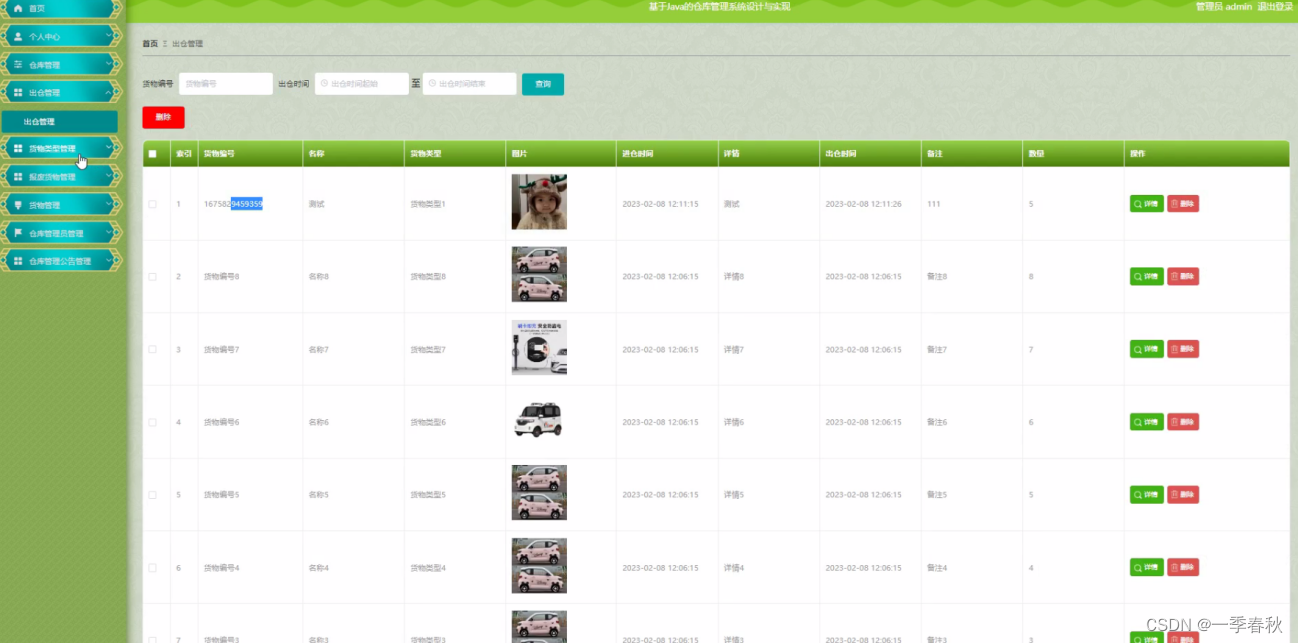Viewport: 1298px width, 643px height.
Task: Delete the 测试 row with 删除
Action: [1183, 204]
